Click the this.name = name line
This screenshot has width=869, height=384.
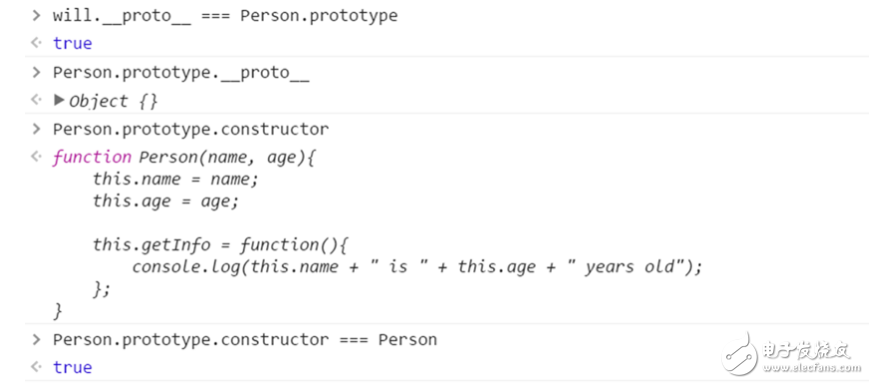coord(176,180)
